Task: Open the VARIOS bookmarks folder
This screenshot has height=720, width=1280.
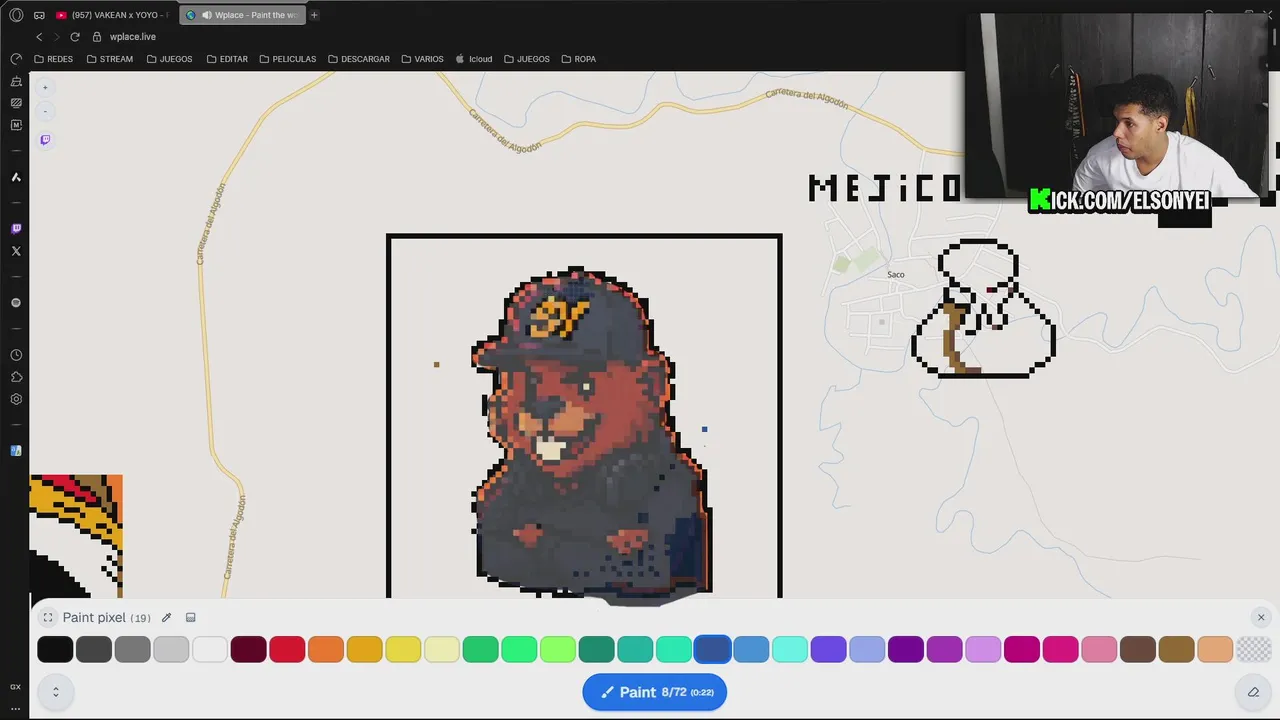Action: 422,59
